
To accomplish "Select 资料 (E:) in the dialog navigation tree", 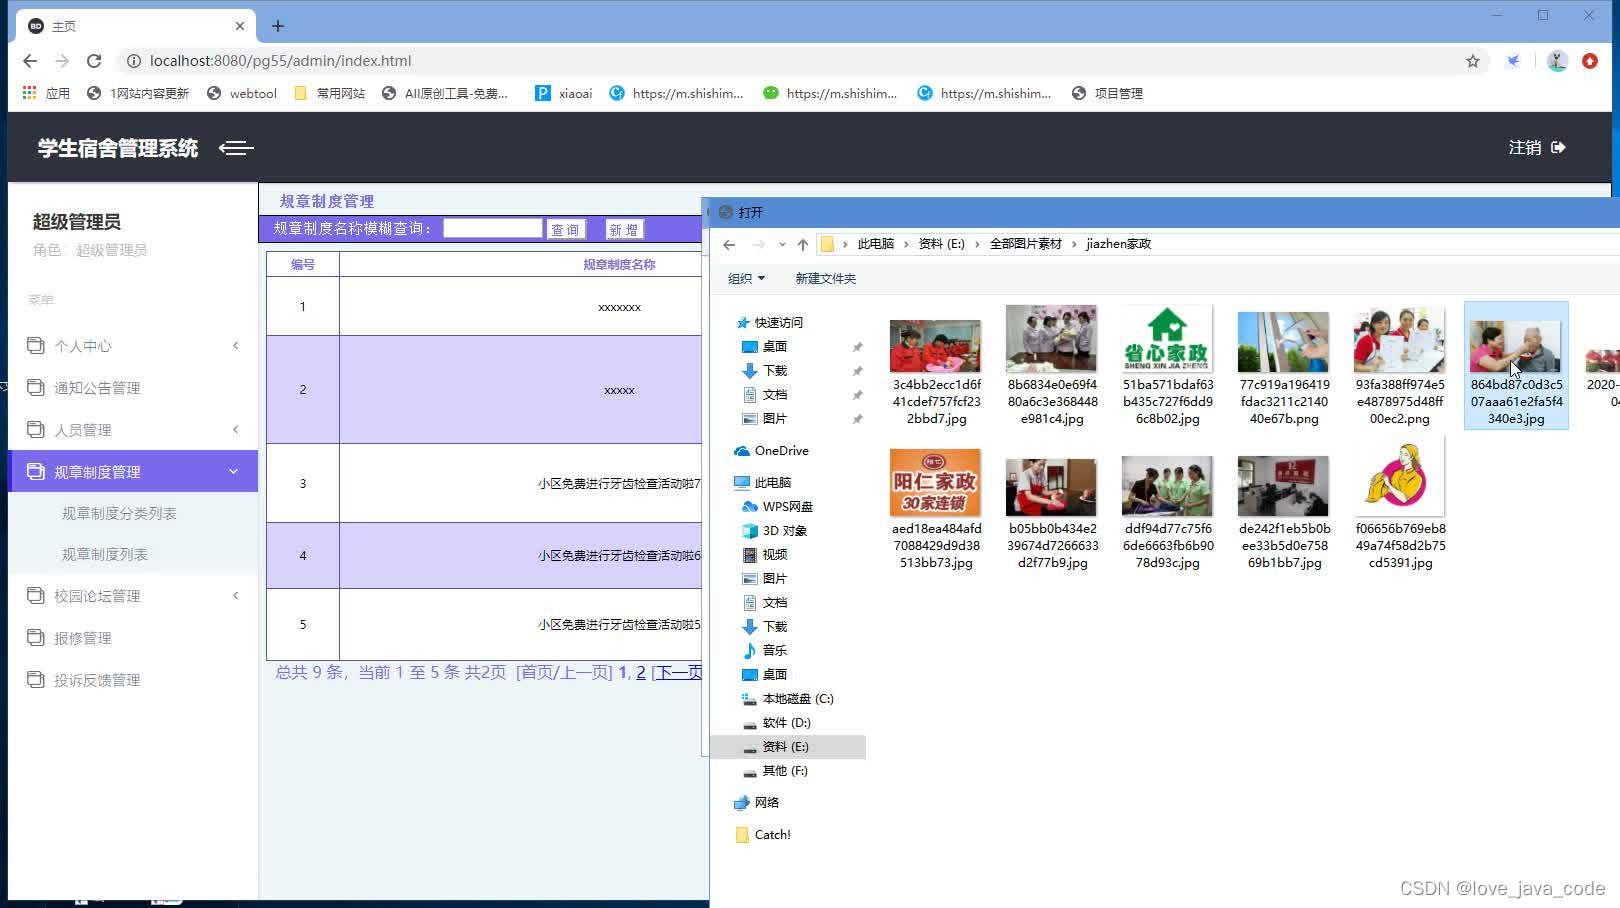I will (788, 746).
